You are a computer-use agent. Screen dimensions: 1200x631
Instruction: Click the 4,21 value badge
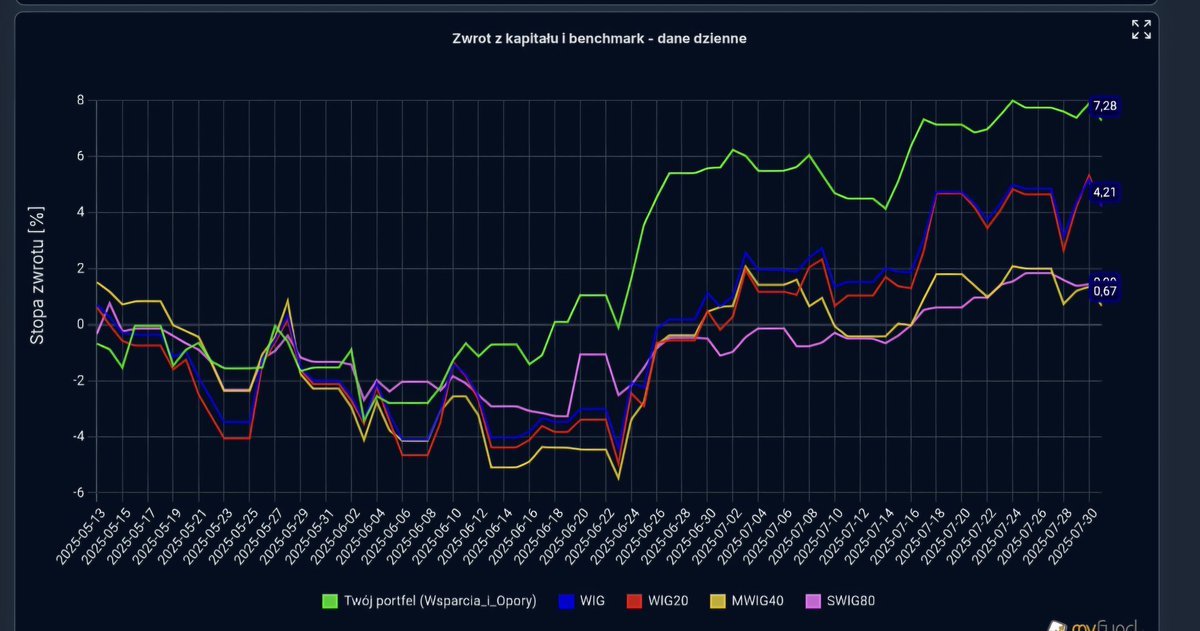click(1105, 192)
